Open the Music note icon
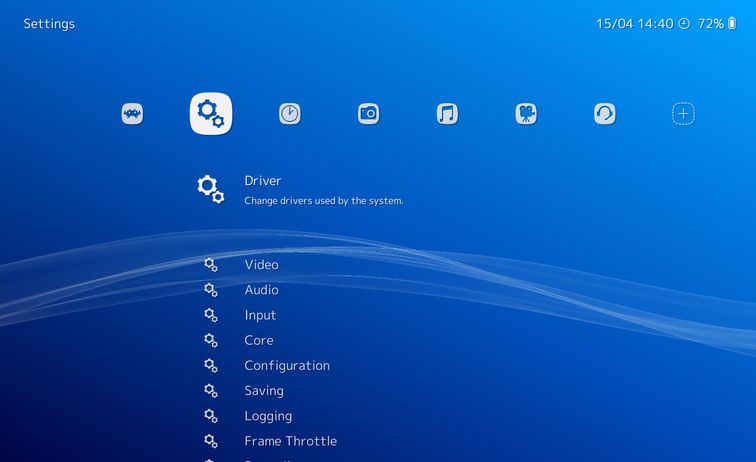756x462 pixels. (x=447, y=114)
